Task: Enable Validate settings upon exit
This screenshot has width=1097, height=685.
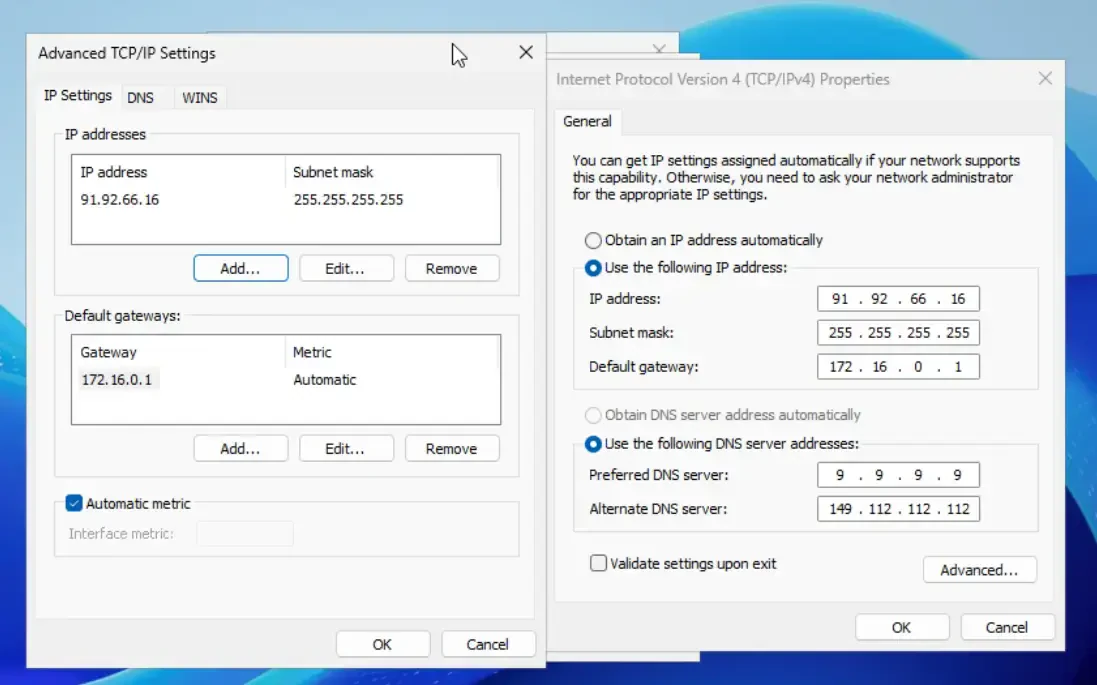Action: pyautogui.click(x=598, y=564)
